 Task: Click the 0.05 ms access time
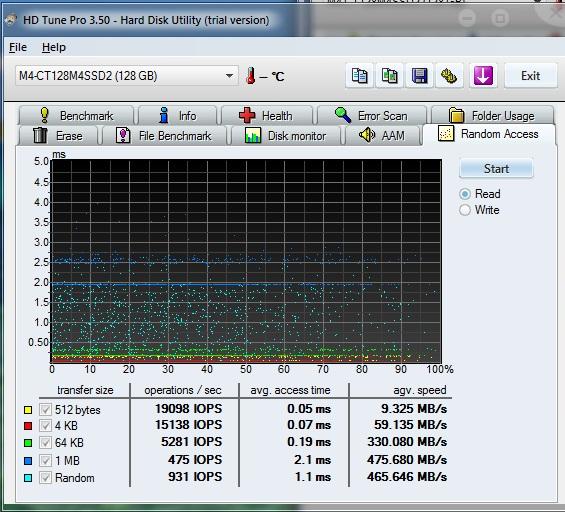pyautogui.click(x=309, y=409)
